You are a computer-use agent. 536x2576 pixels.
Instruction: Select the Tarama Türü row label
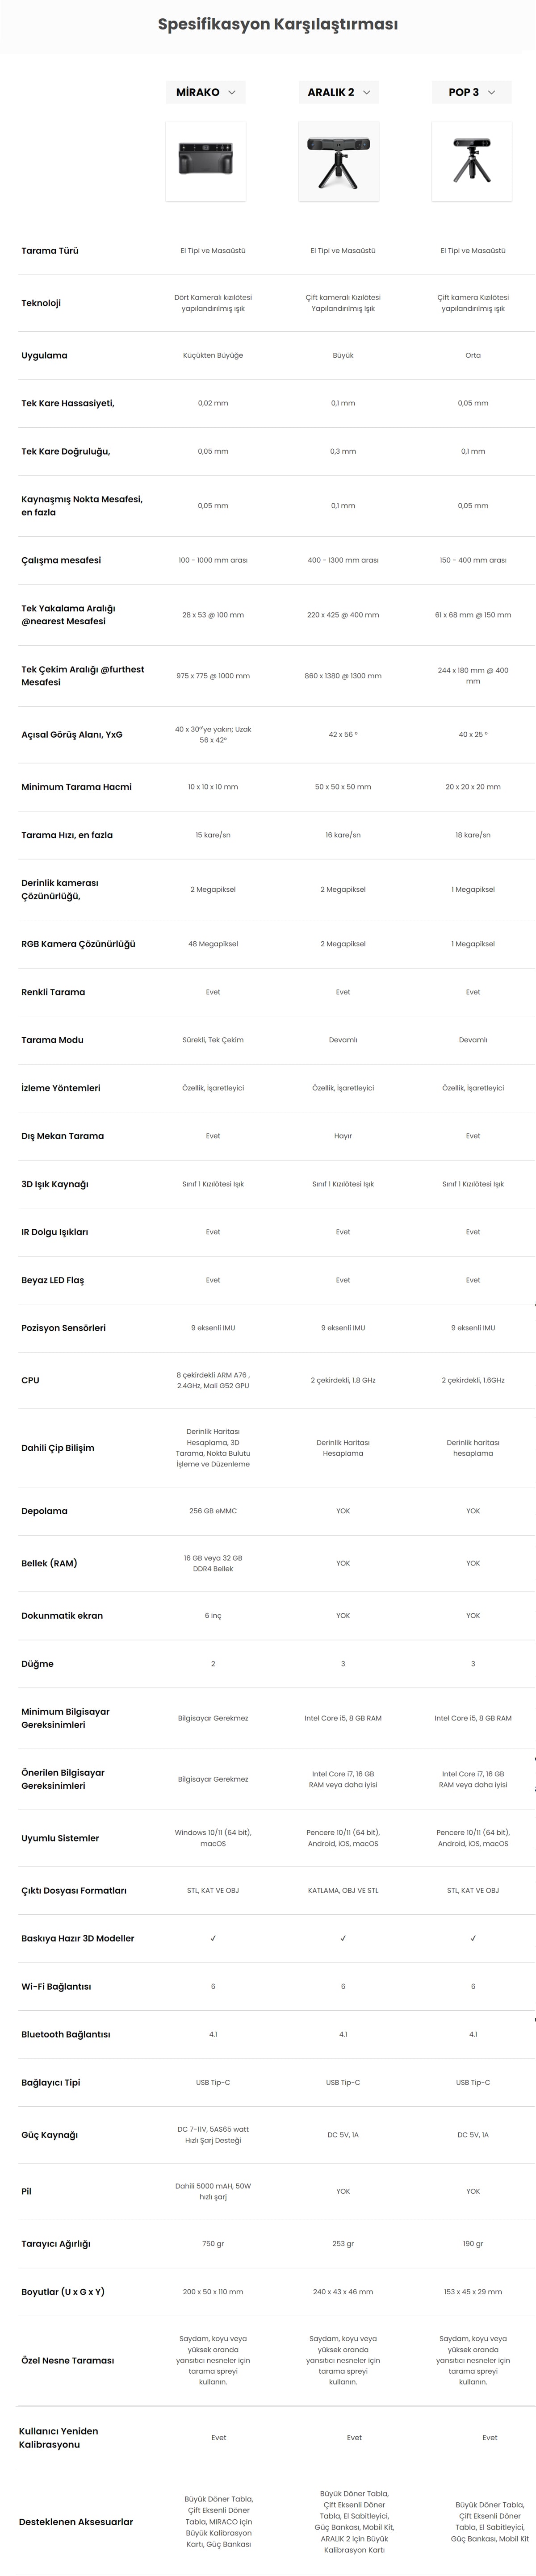(50, 251)
